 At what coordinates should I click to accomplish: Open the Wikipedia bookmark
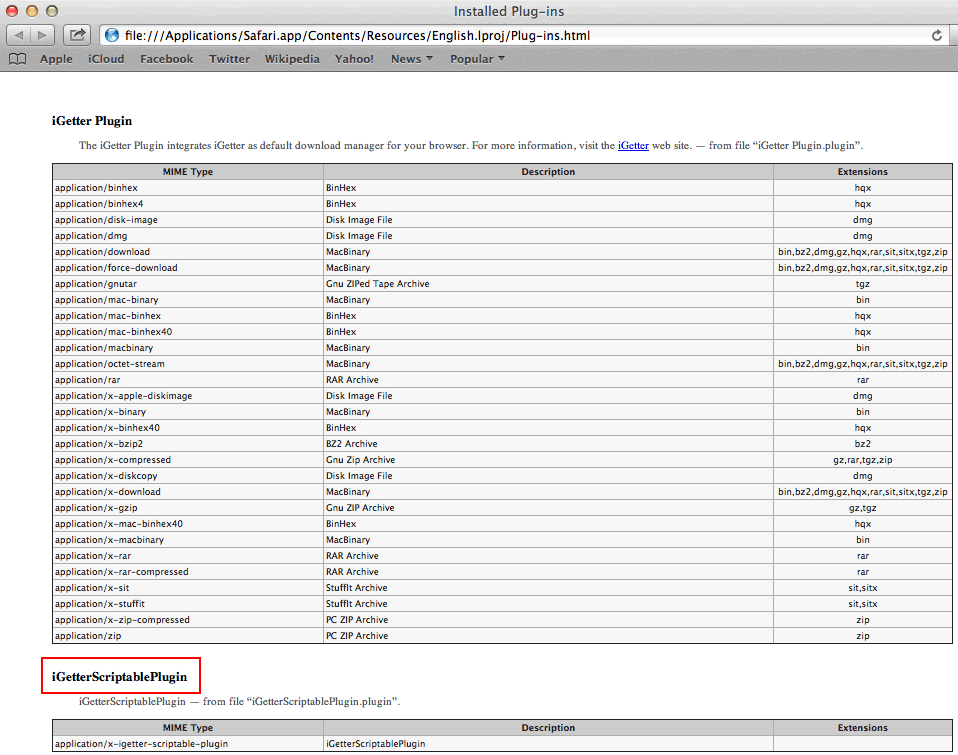pyautogui.click(x=292, y=59)
